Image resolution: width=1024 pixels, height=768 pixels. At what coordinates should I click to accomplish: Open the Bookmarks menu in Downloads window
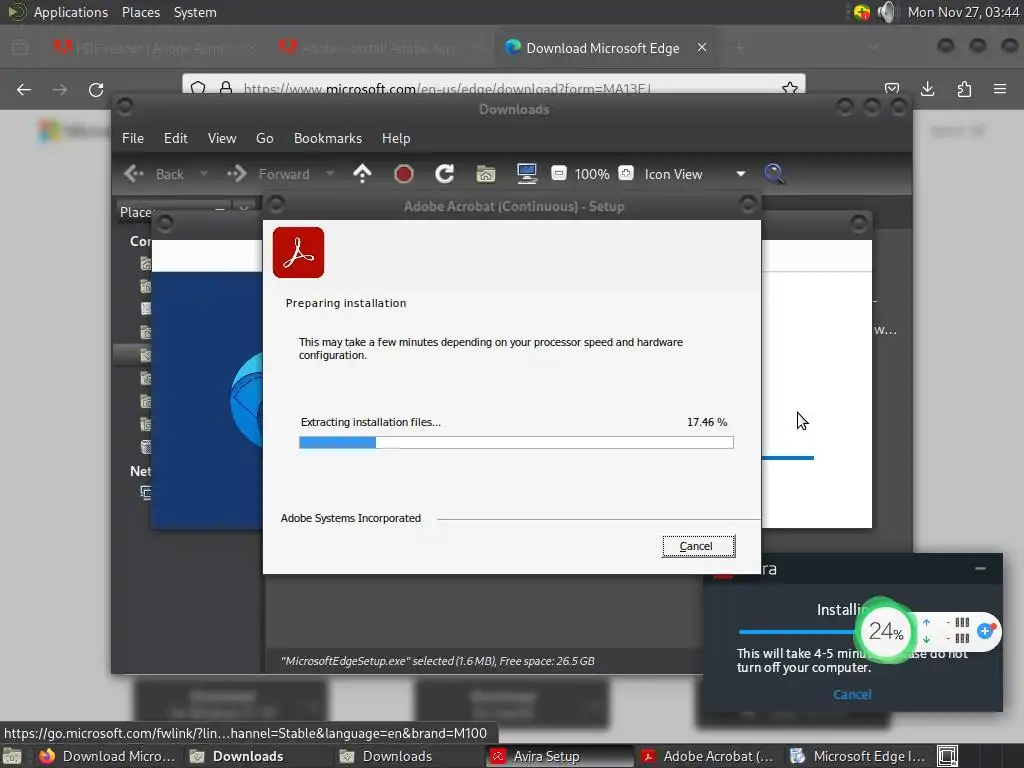point(328,138)
